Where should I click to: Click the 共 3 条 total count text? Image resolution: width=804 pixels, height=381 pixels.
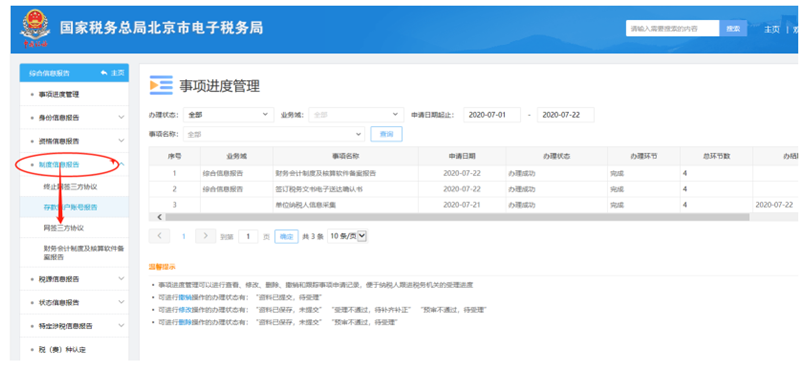[x=313, y=236]
